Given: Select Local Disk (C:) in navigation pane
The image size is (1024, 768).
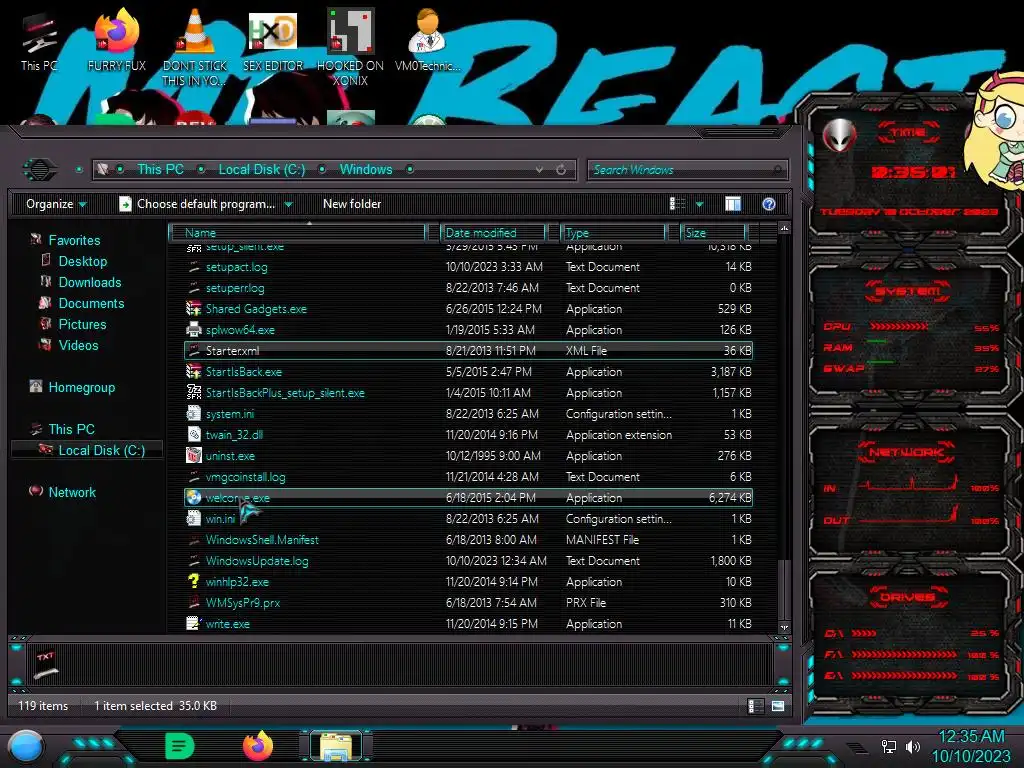Looking at the screenshot, I should pyautogui.click(x=101, y=451).
